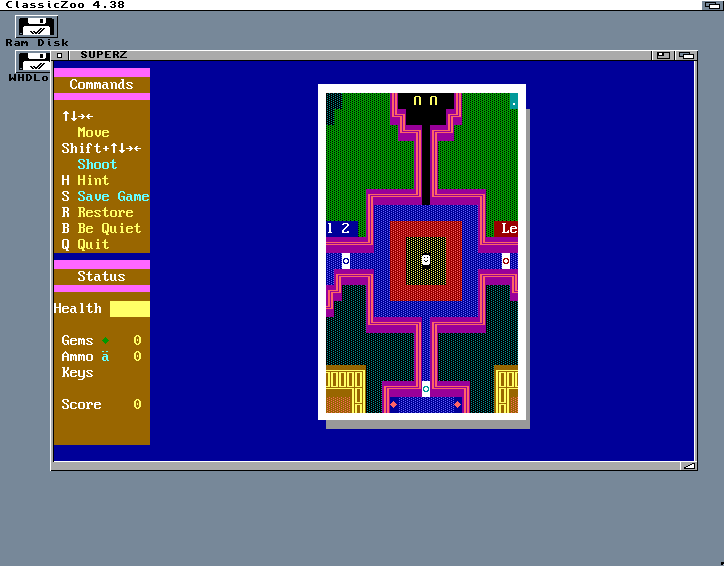Screen dimensions: 724x566
Task: Click the right yellow arch in black room
Action: [x=434, y=100]
